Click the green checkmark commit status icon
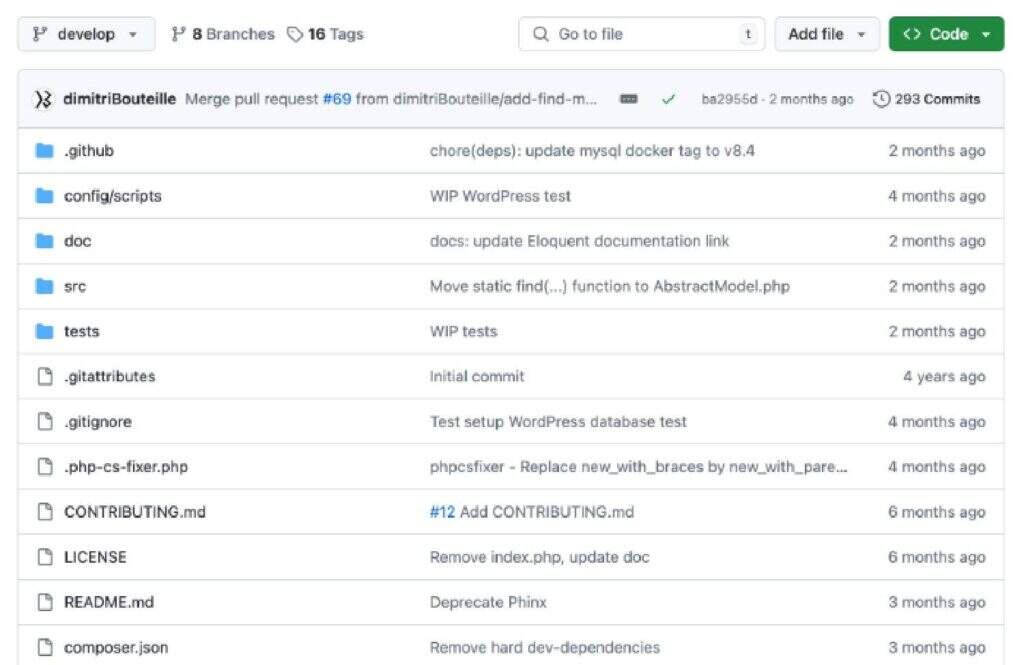This screenshot has width=1024, height=665. pos(668,99)
